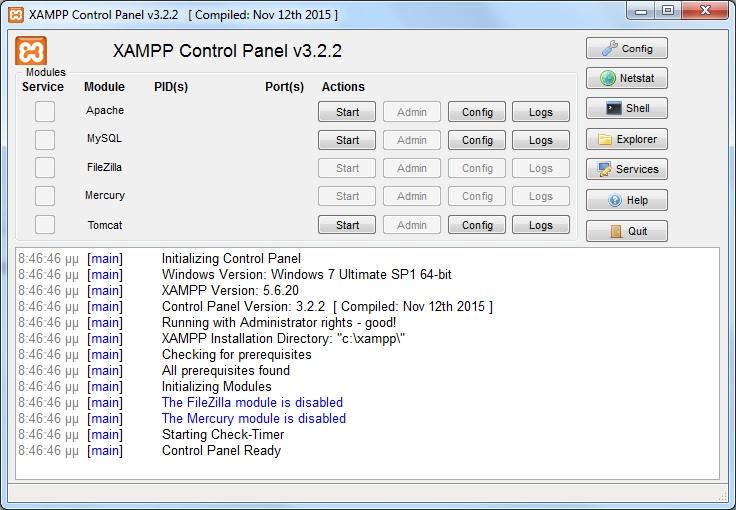Click the Mercury Admin button

coord(412,196)
